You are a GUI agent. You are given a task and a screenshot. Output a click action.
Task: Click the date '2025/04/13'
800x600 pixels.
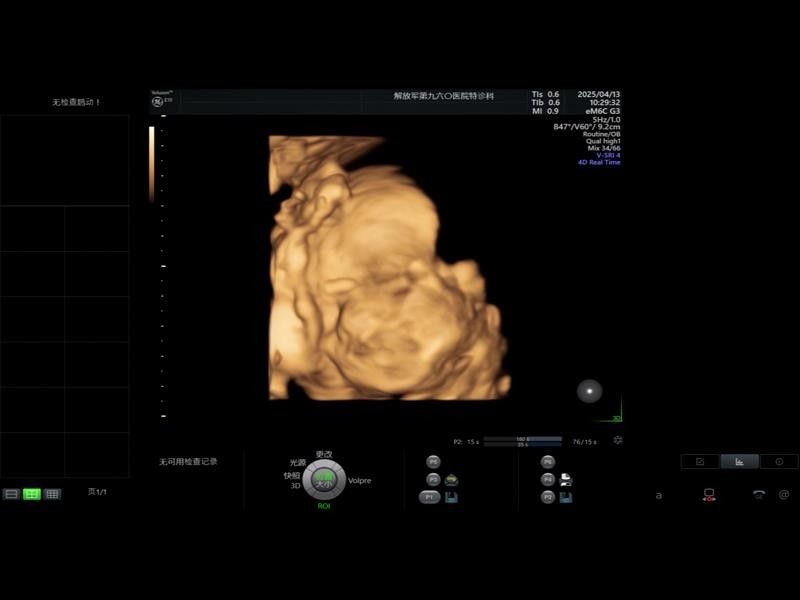[x=598, y=94]
